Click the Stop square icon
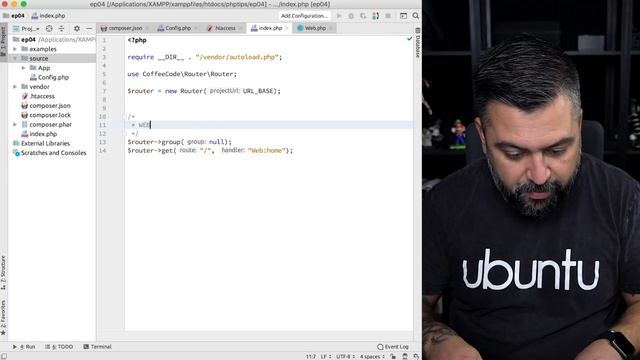 tap(388, 16)
